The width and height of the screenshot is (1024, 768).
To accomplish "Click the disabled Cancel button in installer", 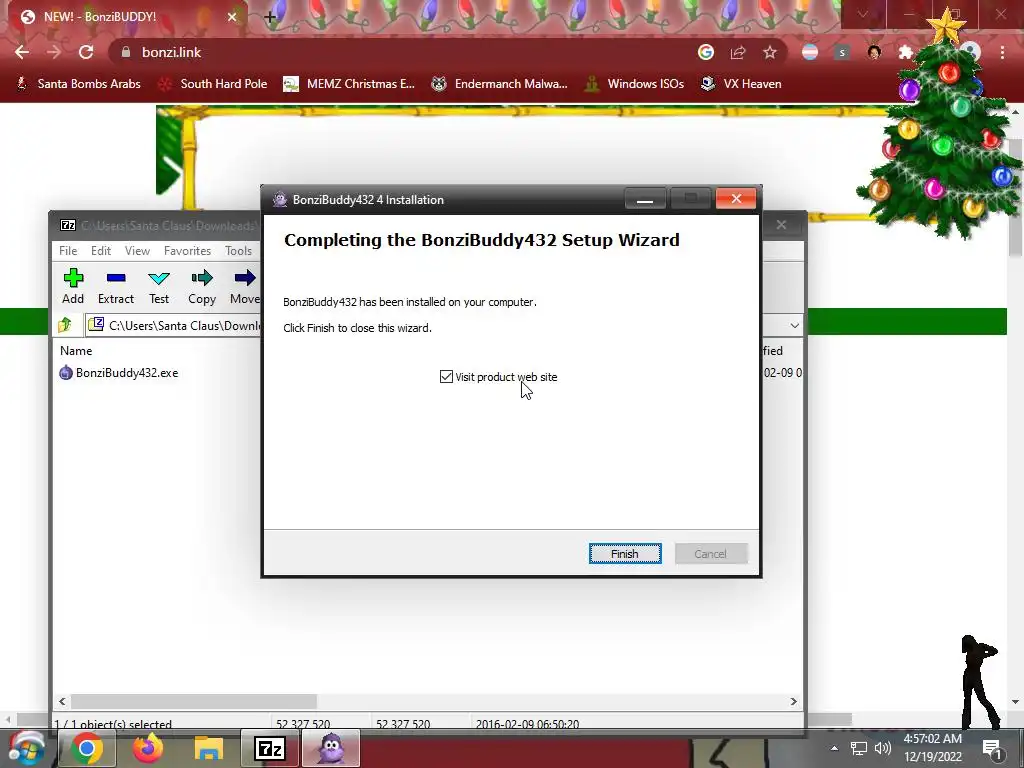I will (x=711, y=553).
